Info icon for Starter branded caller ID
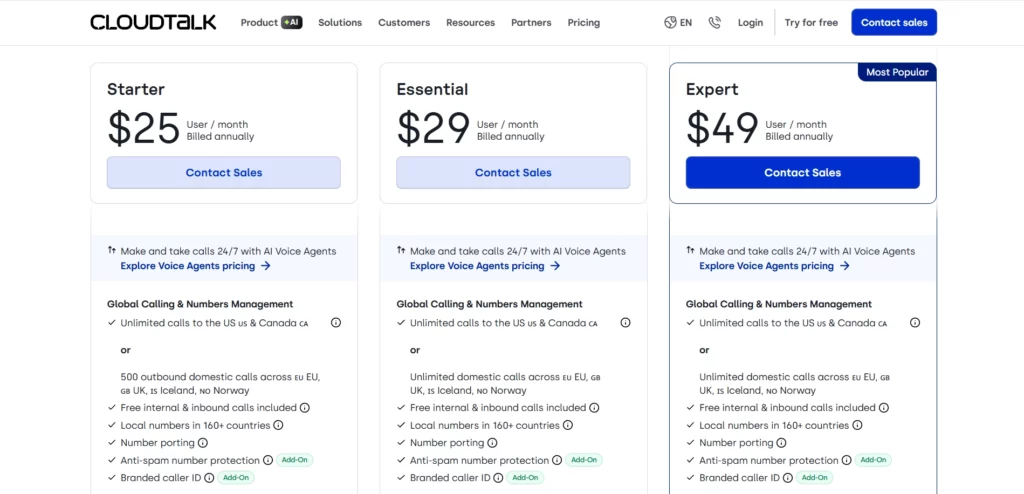 [209, 478]
